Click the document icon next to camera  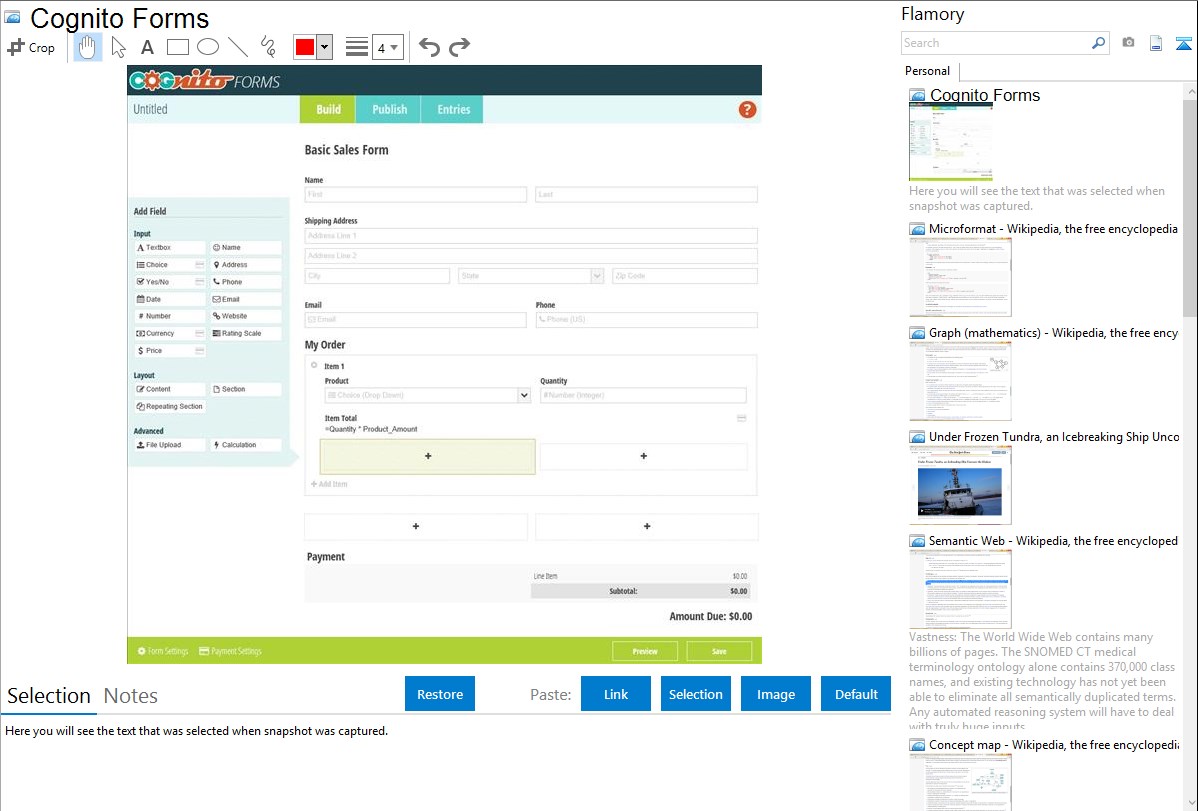pyautogui.click(x=1156, y=43)
